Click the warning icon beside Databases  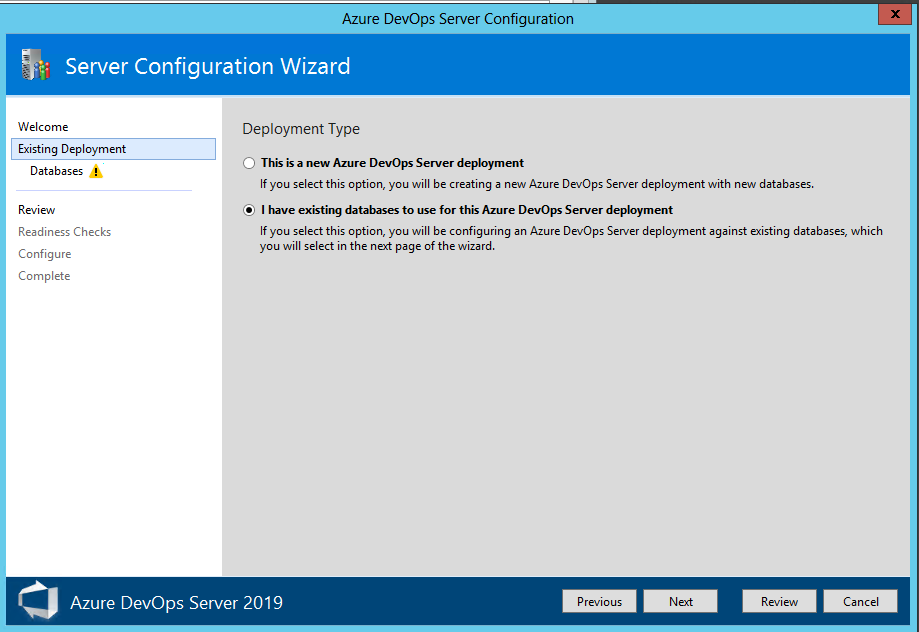96,170
